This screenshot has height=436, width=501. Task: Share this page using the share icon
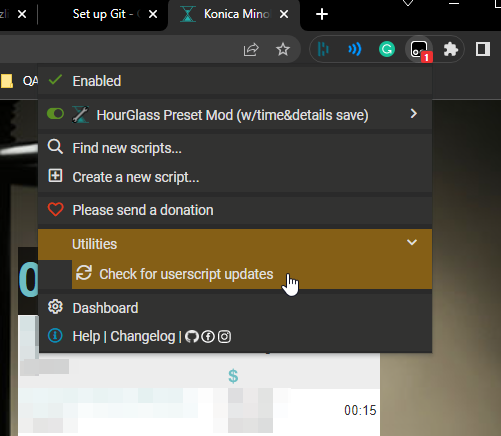(x=251, y=50)
